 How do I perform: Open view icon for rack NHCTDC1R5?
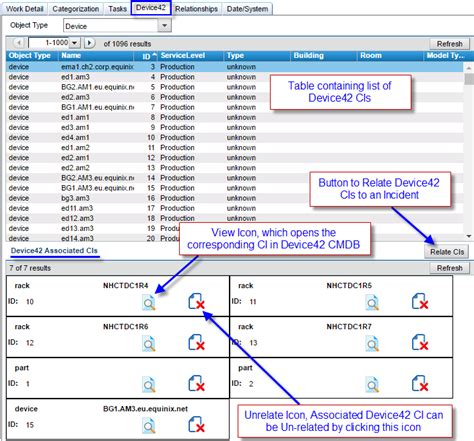[x=372, y=302]
